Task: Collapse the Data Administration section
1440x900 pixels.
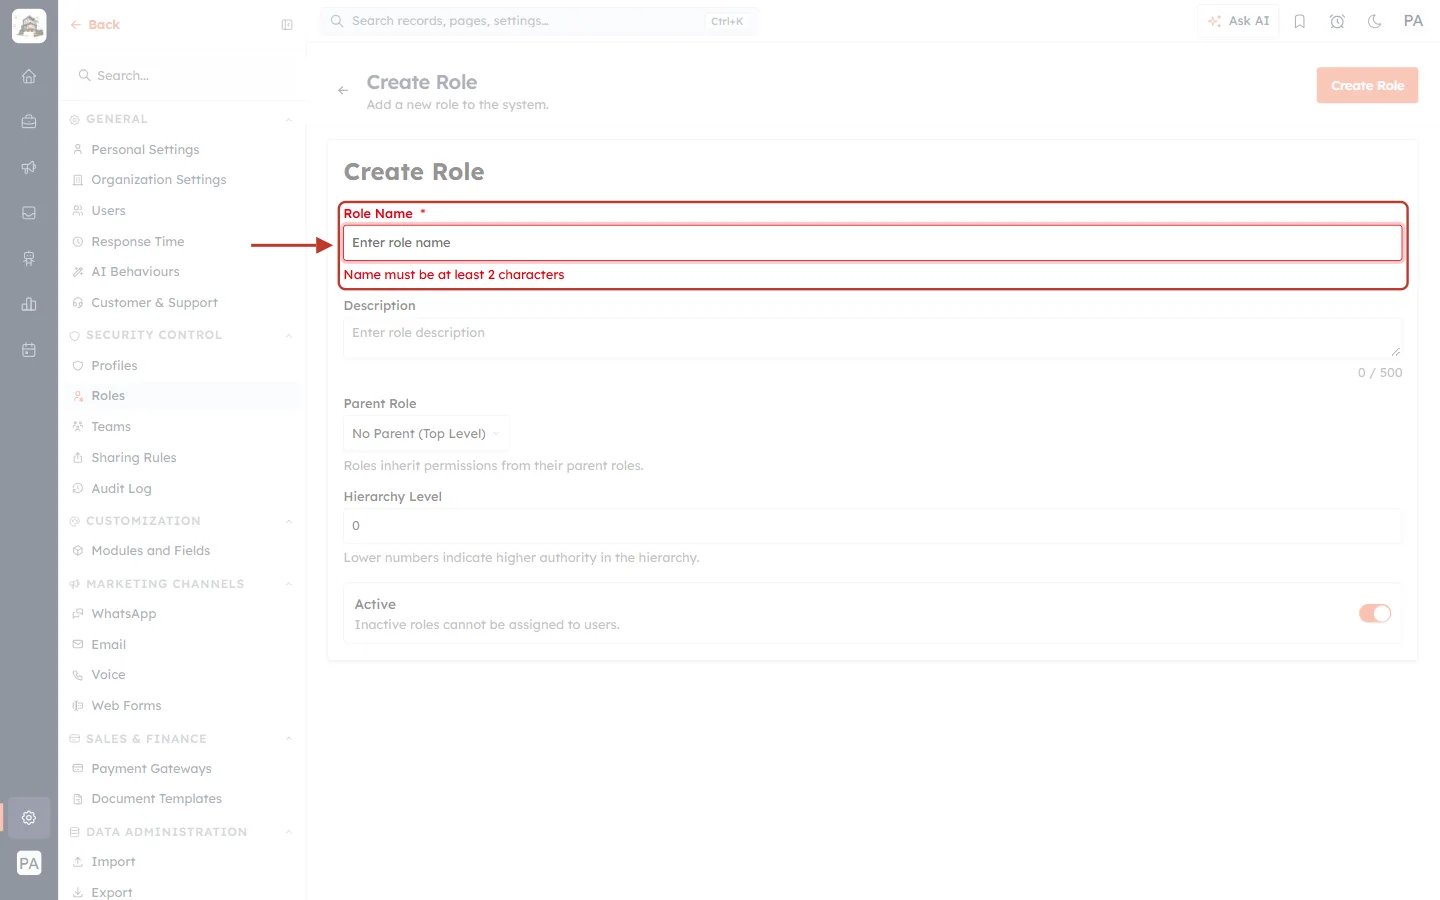Action: tap(288, 833)
